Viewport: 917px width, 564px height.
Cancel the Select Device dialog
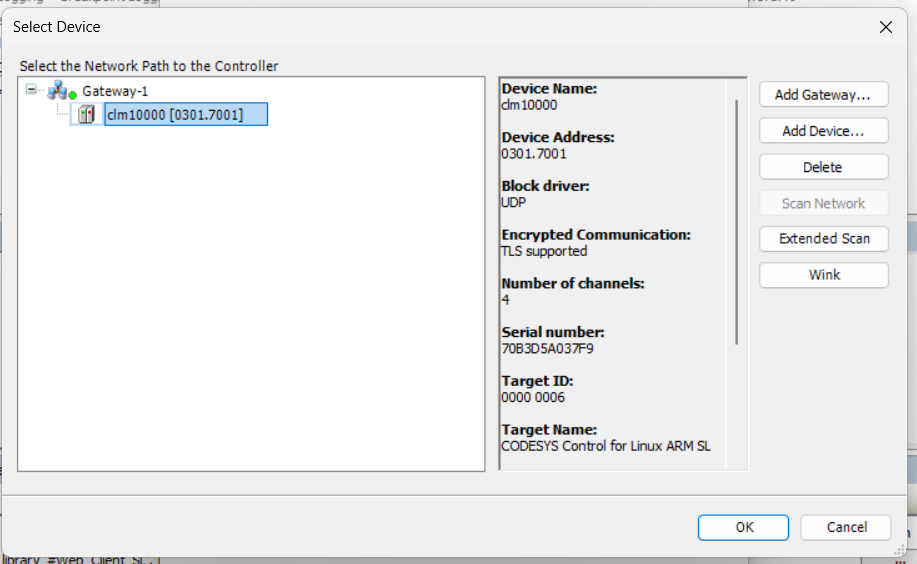[x=846, y=527]
